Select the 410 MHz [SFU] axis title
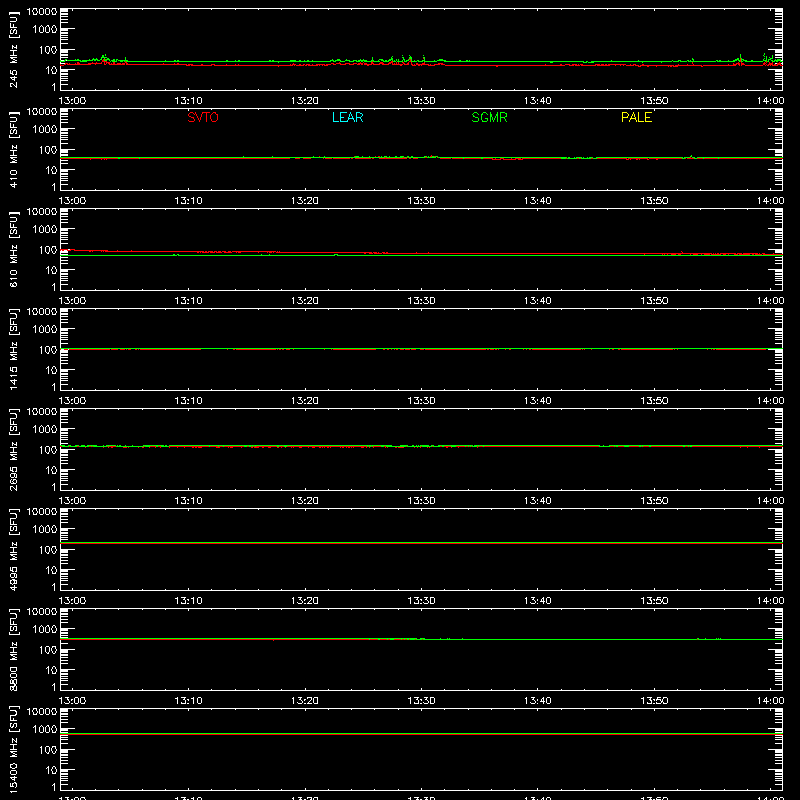The image size is (800, 800). point(13,150)
